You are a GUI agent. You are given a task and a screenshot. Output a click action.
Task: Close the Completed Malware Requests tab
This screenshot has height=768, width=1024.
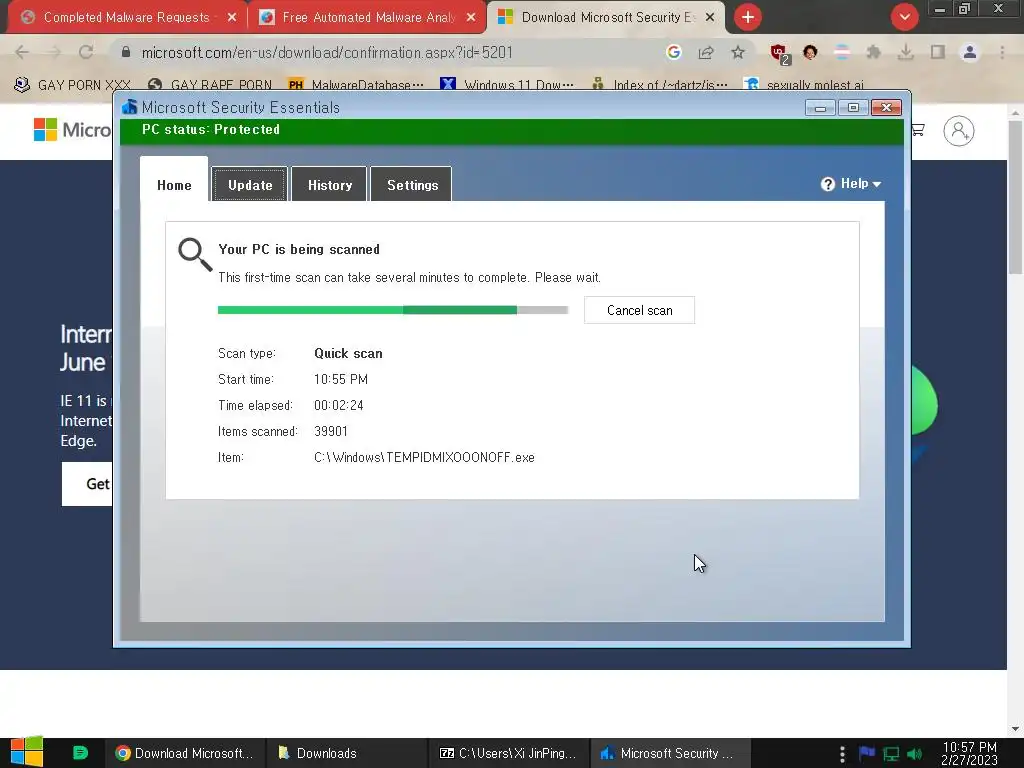232,17
